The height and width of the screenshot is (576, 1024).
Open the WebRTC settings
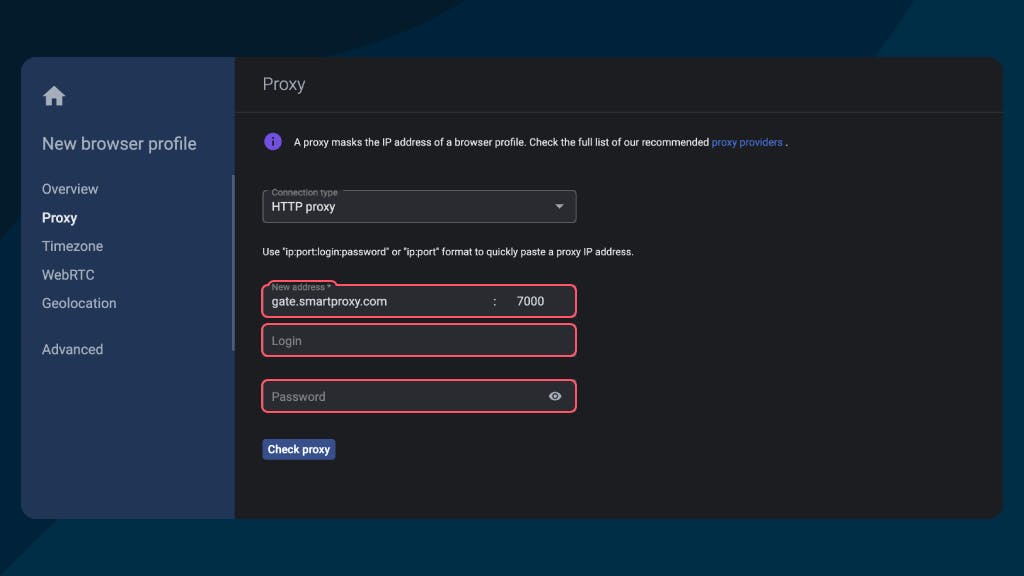click(x=68, y=275)
